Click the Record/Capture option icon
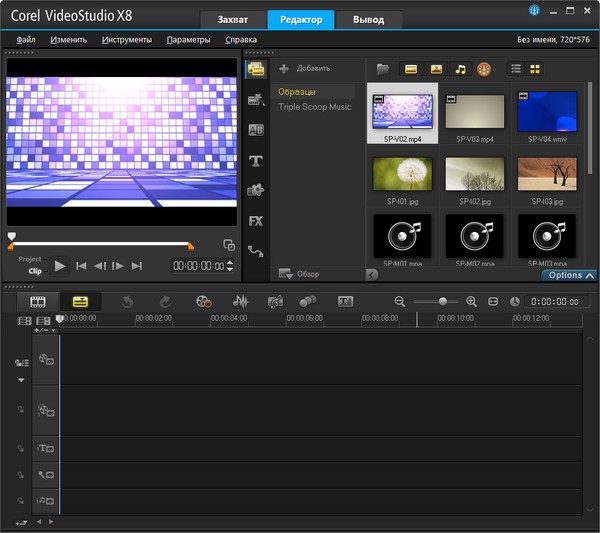Screen dimensions: 600x533 click(x=204, y=301)
